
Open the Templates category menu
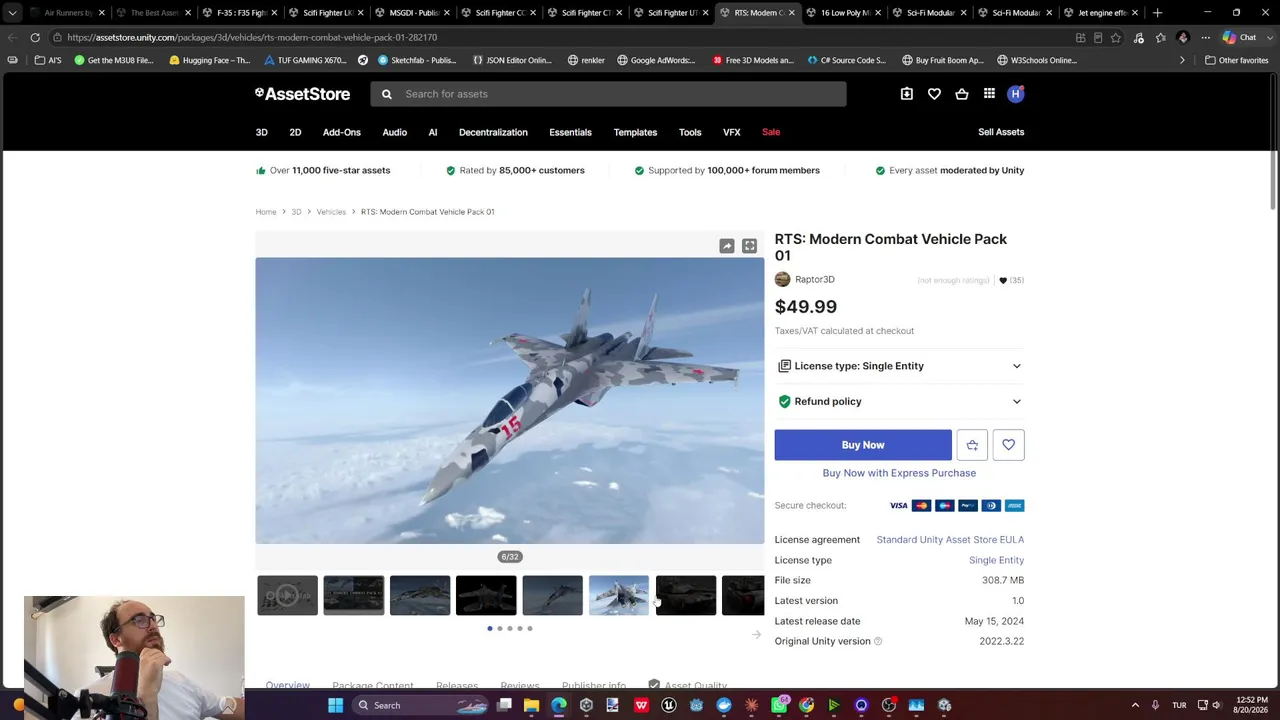click(635, 132)
